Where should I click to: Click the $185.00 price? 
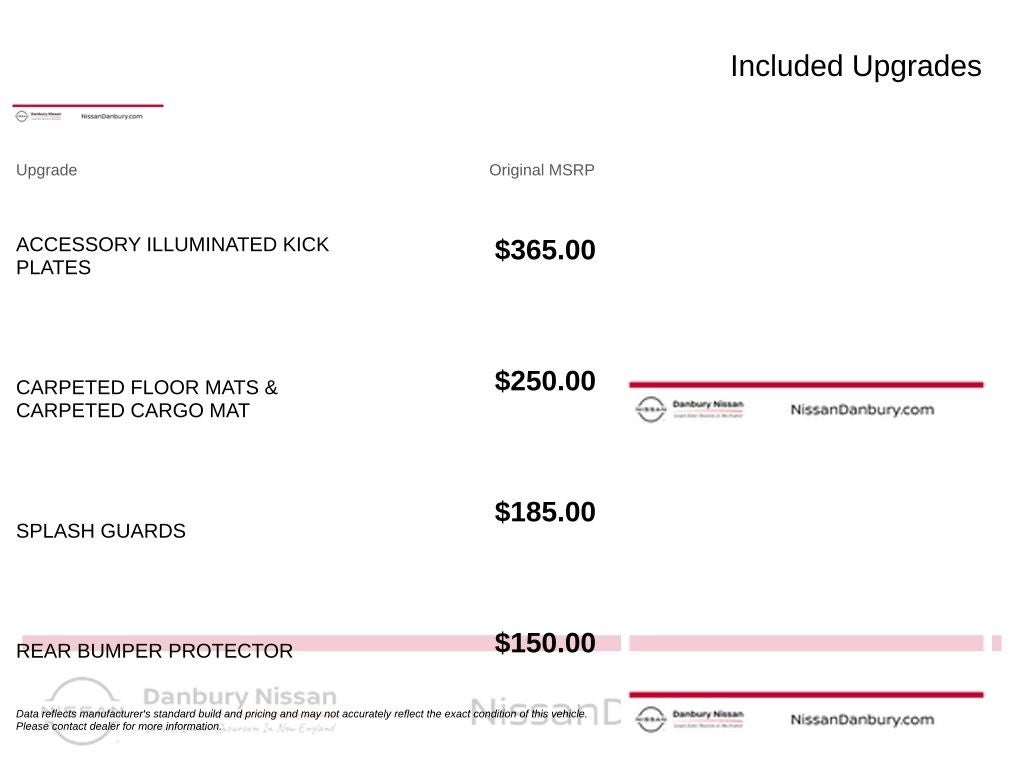(545, 512)
